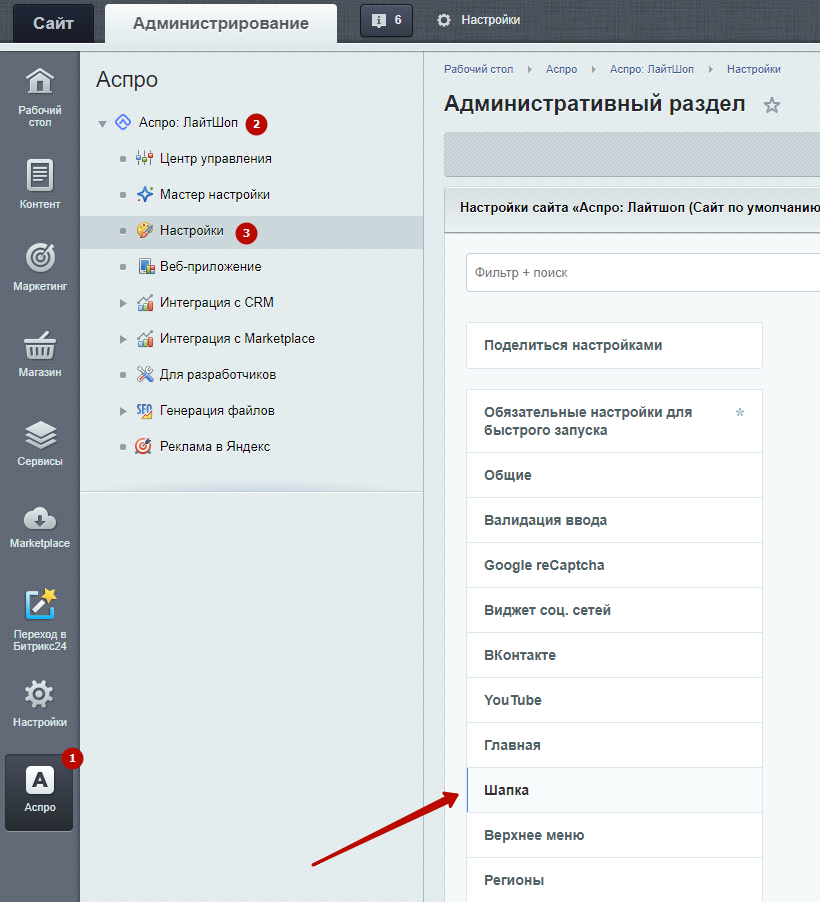
Task: Click the Веб-приложение icon
Action: tap(146, 266)
